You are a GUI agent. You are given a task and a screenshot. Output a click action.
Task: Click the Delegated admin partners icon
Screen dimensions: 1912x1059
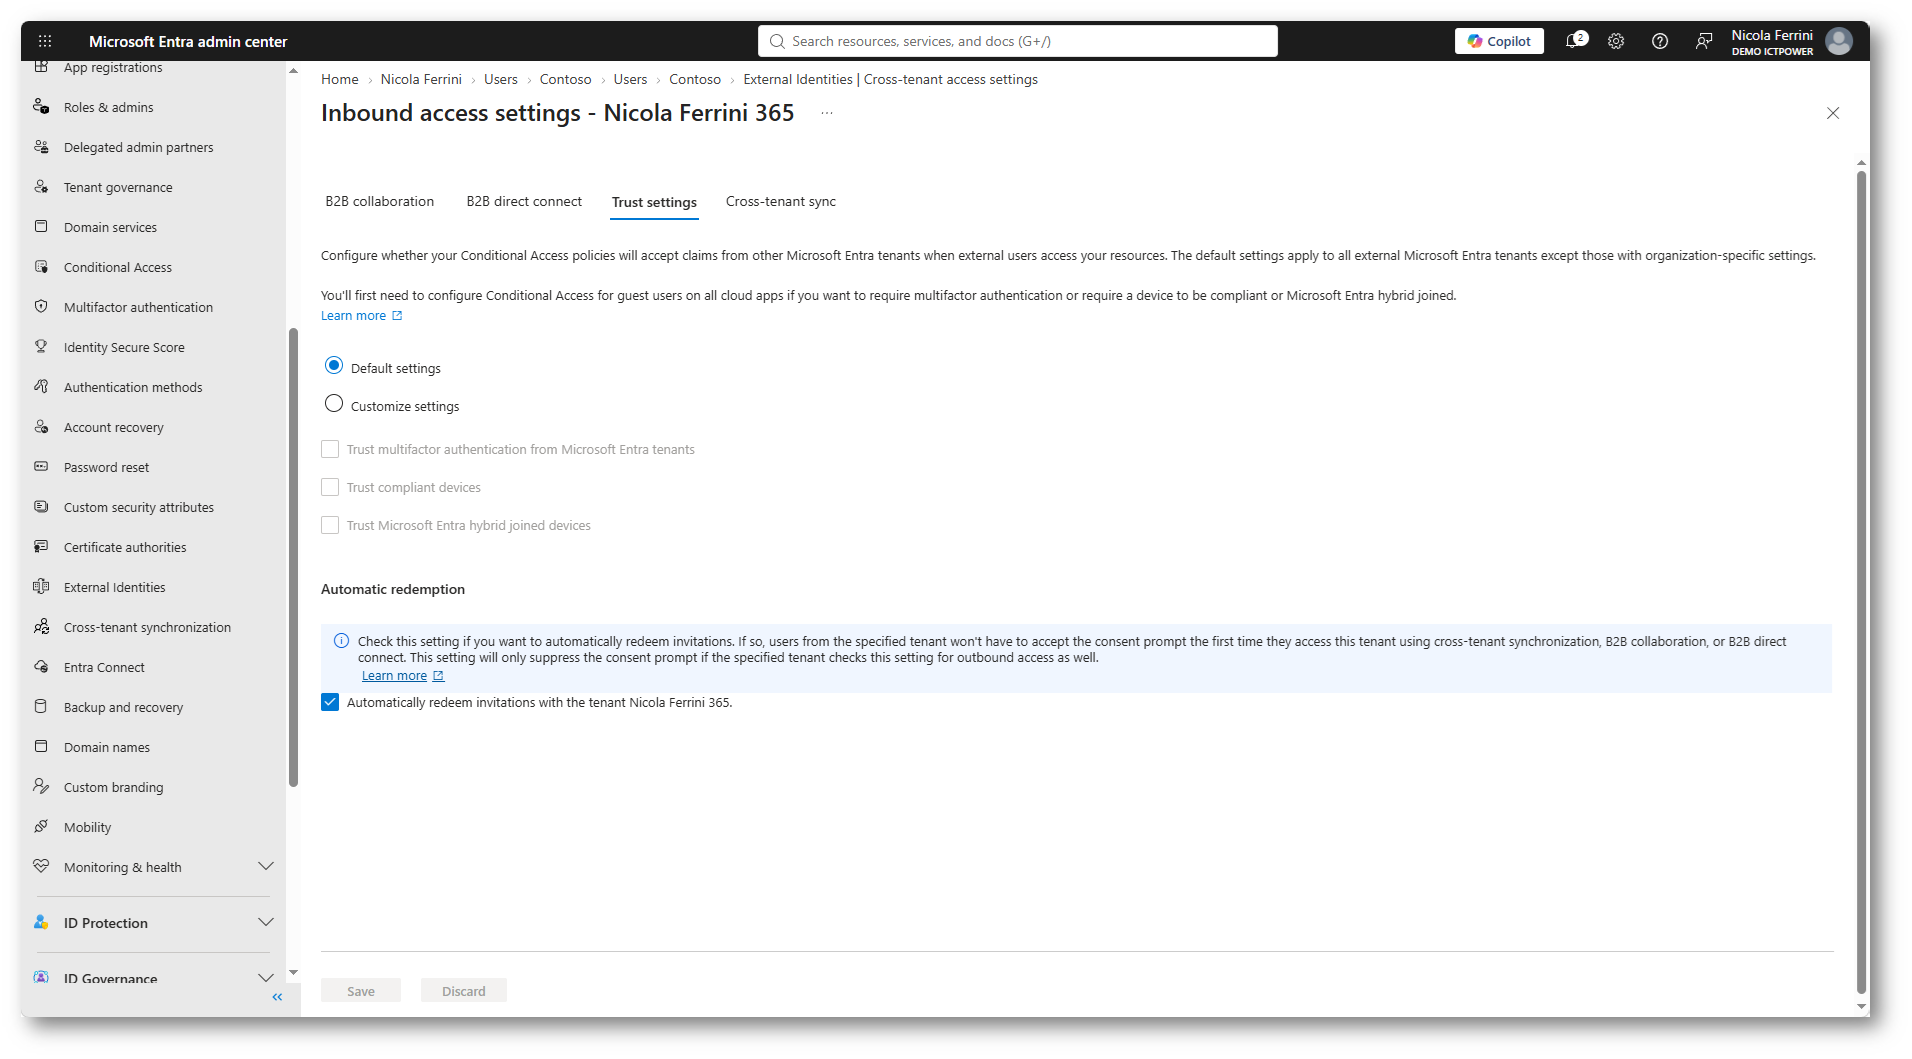41,146
